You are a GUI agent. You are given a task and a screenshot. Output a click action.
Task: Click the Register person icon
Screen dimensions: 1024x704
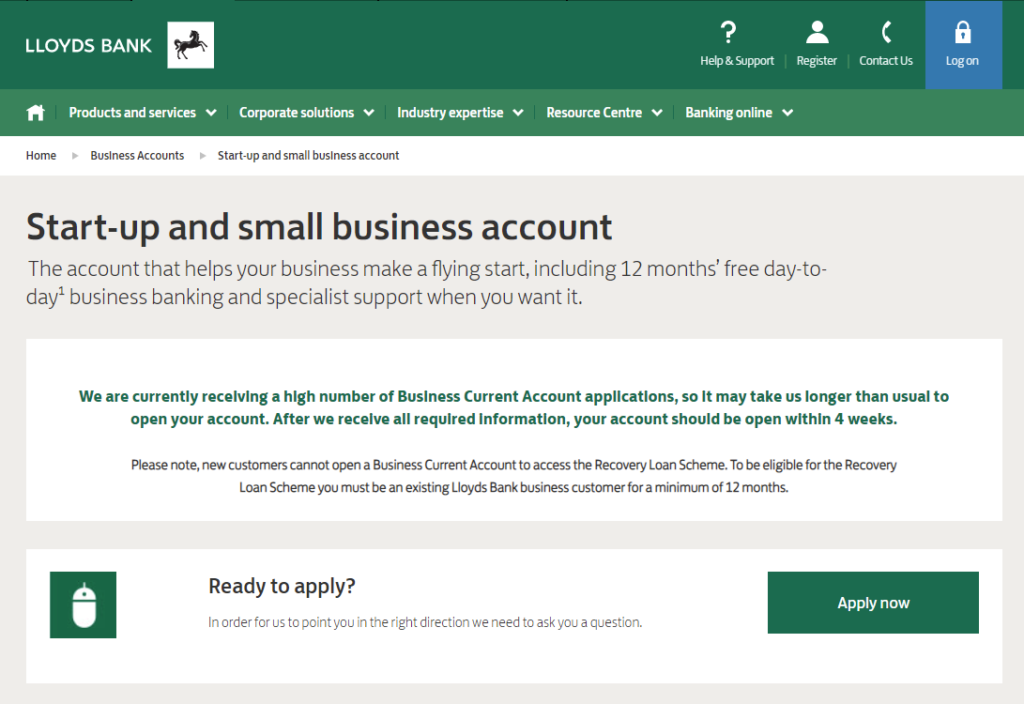[817, 32]
